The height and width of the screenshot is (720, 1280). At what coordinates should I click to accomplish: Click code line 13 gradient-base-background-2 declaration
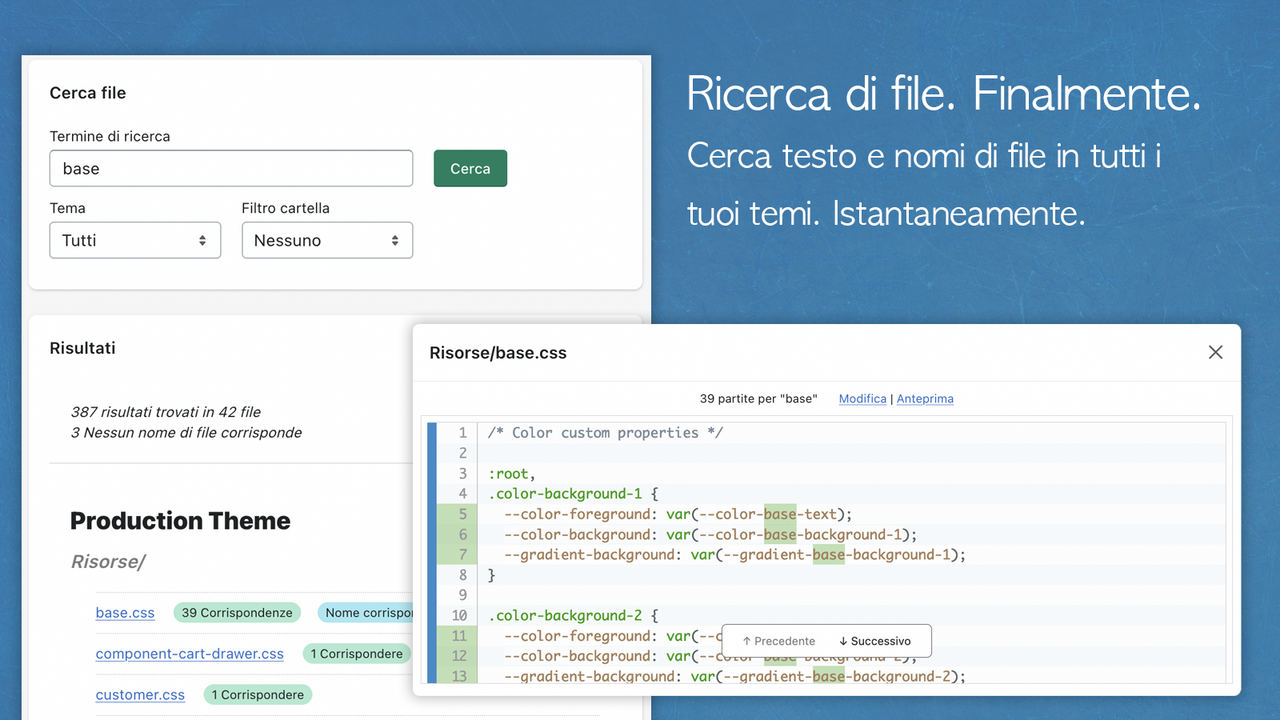(735, 677)
